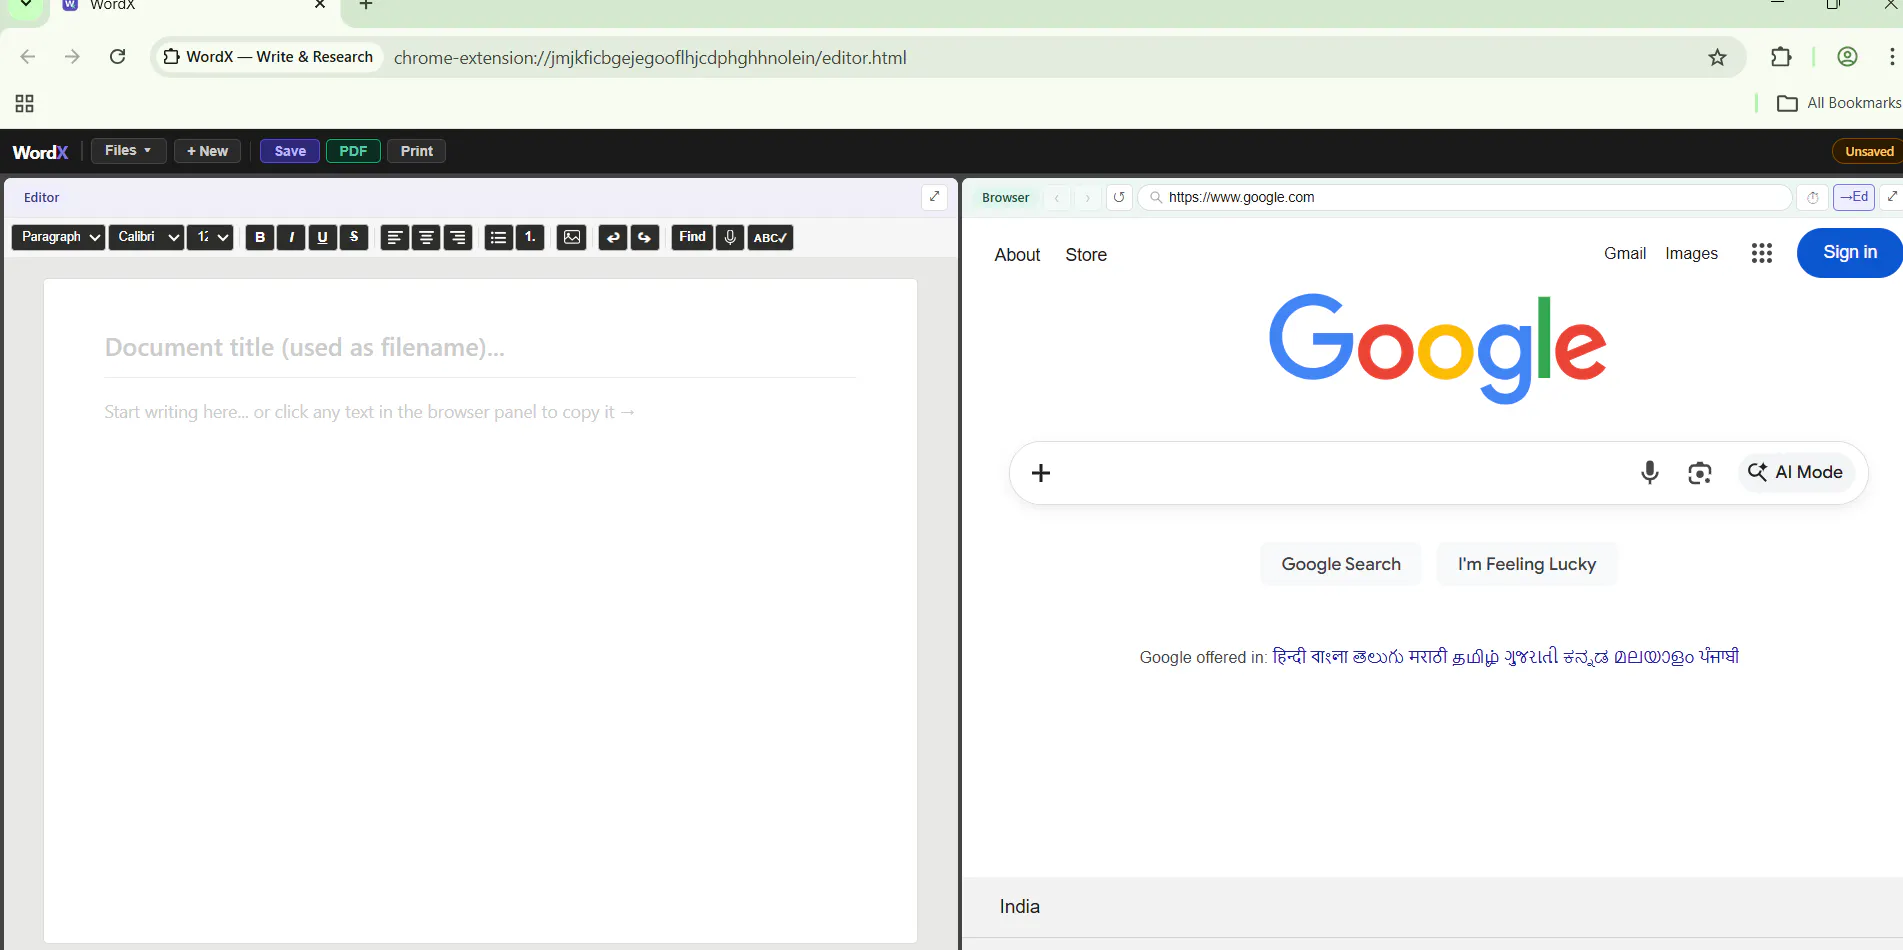
Task: Open Chrome tab search dropdown arrow
Action: pyautogui.click(x=26, y=5)
